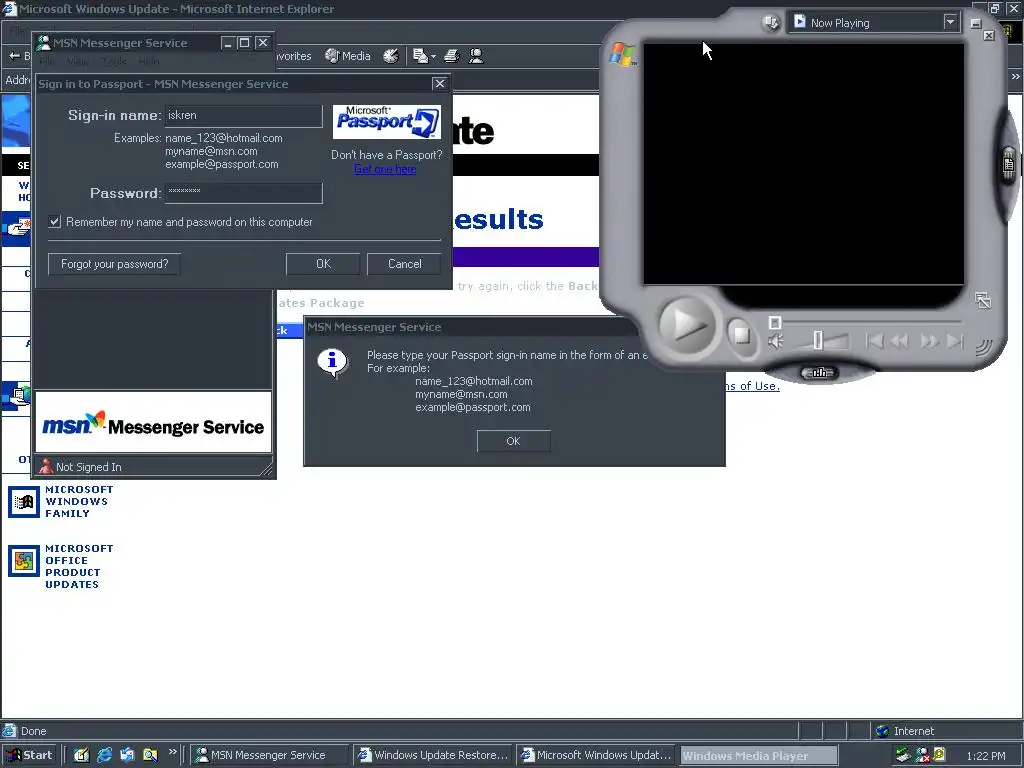Click the Media button in IE toolbar

point(348,56)
